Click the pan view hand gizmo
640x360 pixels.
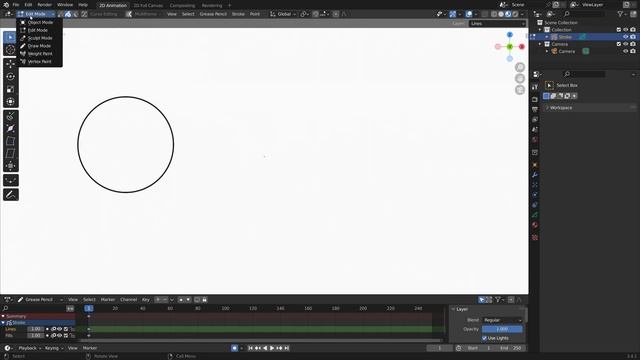coord(520,78)
